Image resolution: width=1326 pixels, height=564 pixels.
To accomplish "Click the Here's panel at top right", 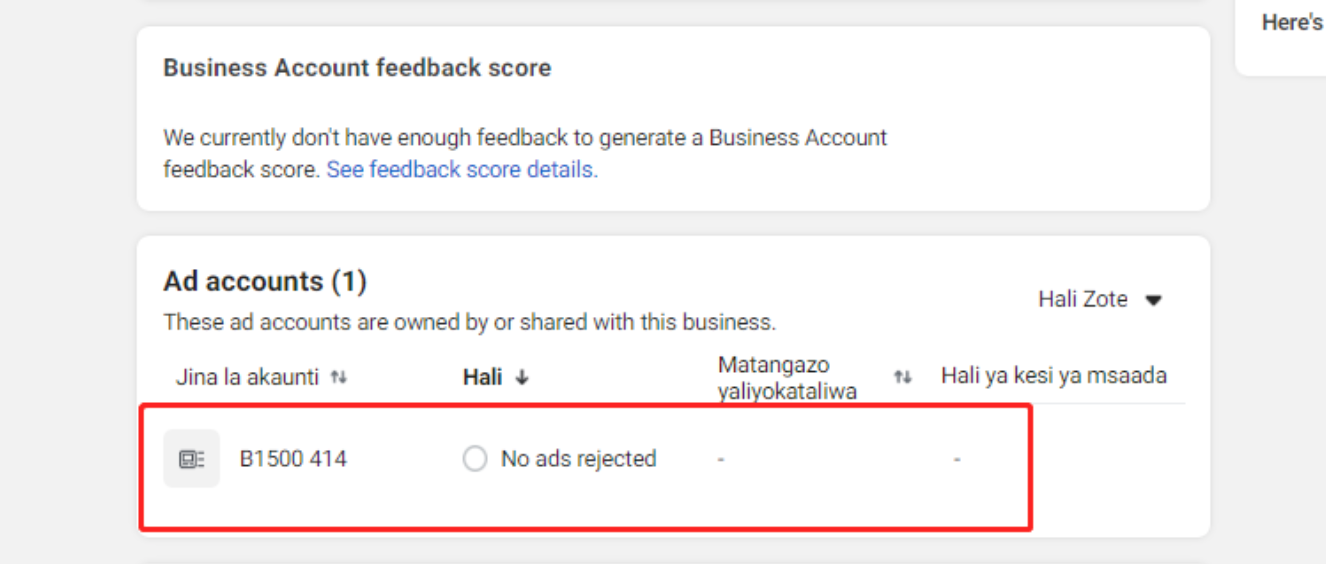I will [x=1291, y=22].
